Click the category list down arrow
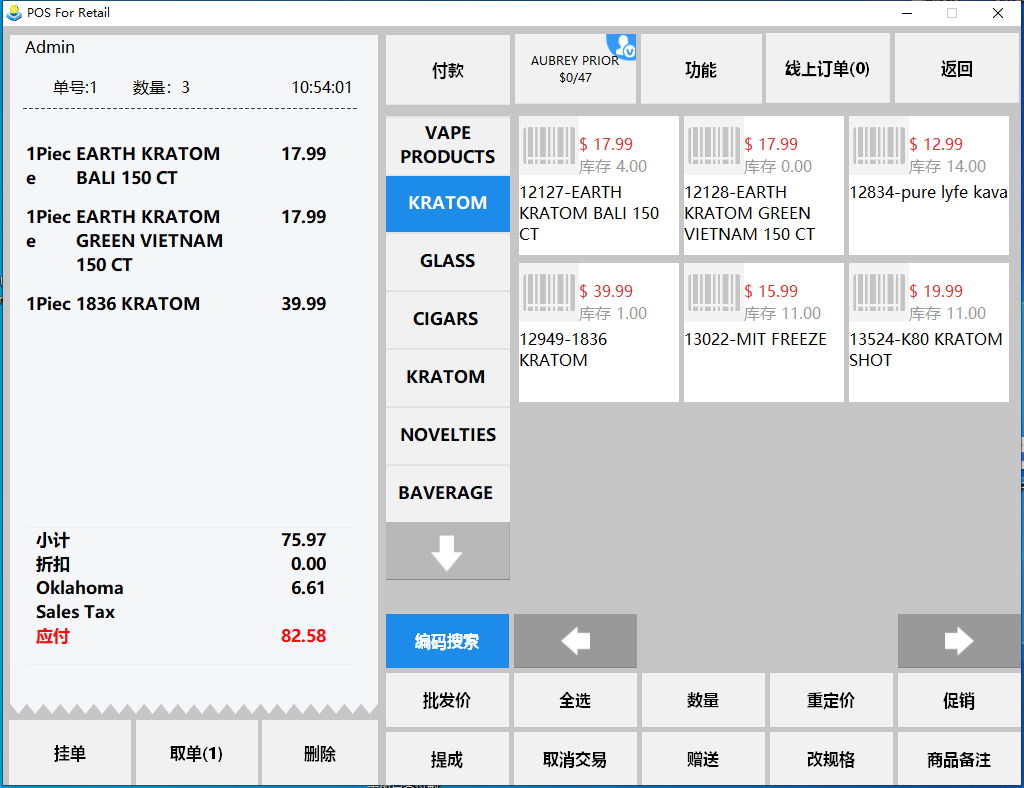 click(x=447, y=552)
